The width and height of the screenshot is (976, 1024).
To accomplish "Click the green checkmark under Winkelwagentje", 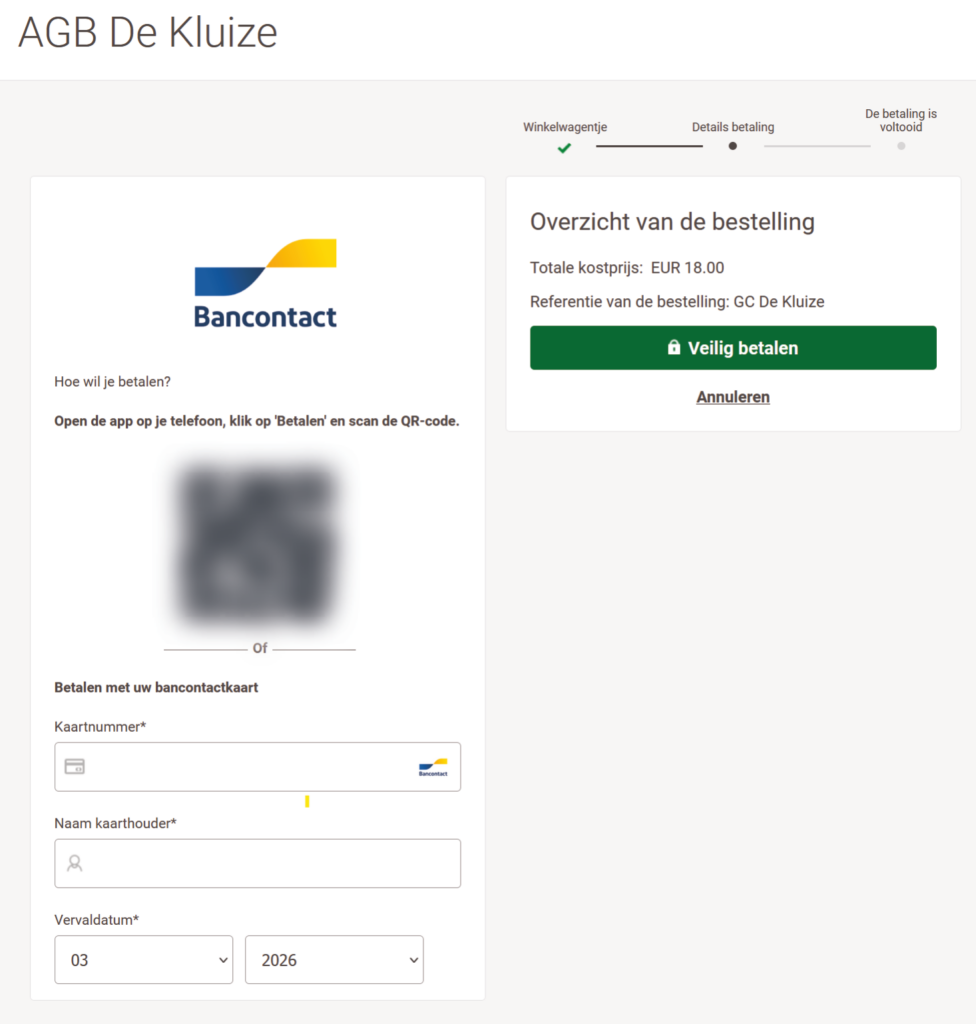I will pyautogui.click(x=565, y=148).
